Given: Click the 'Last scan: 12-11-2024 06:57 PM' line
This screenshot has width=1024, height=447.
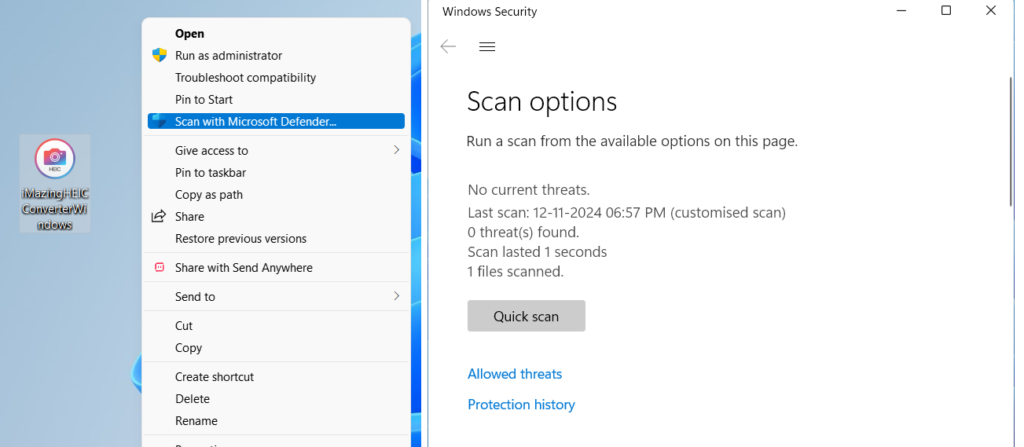Looking at the screenshot, I should [x=627, y=212].
